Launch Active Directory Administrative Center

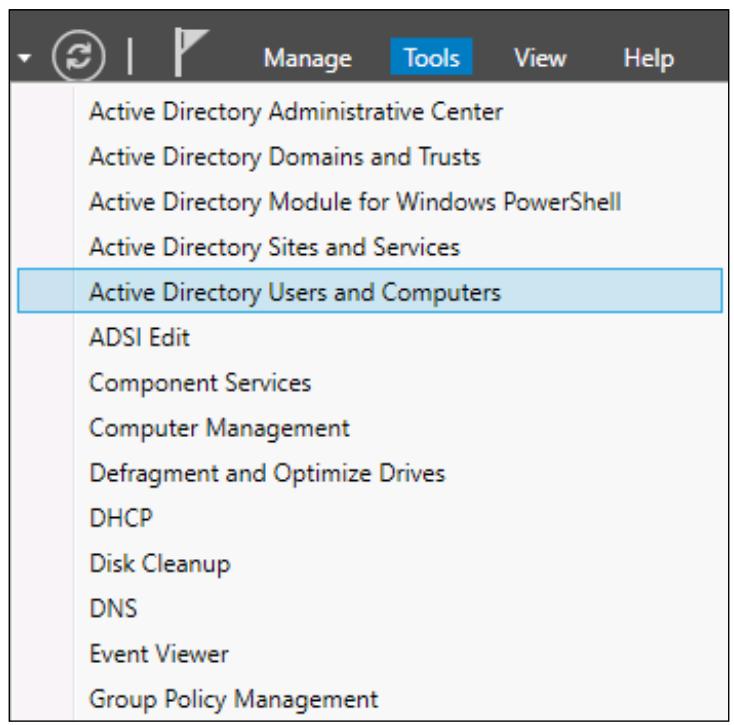[370, 111]
